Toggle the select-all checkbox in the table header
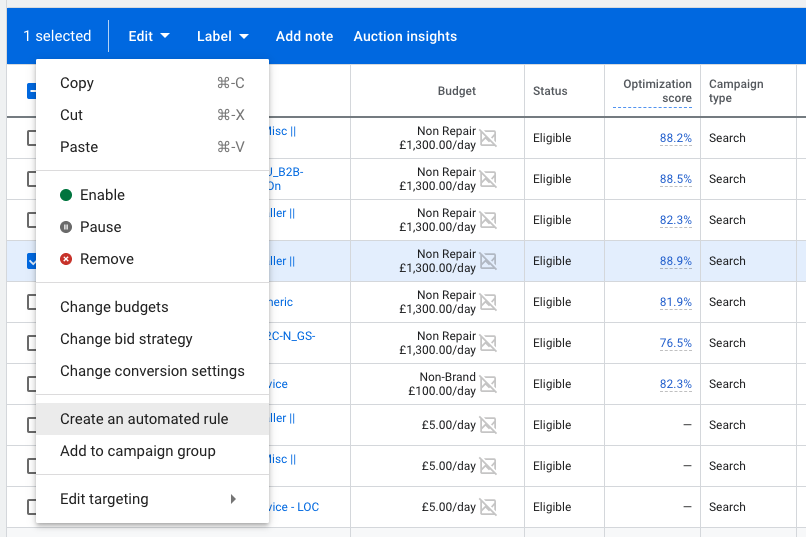Screen dimensions: 806x537 pyautogui.click(x=32, y=91)
